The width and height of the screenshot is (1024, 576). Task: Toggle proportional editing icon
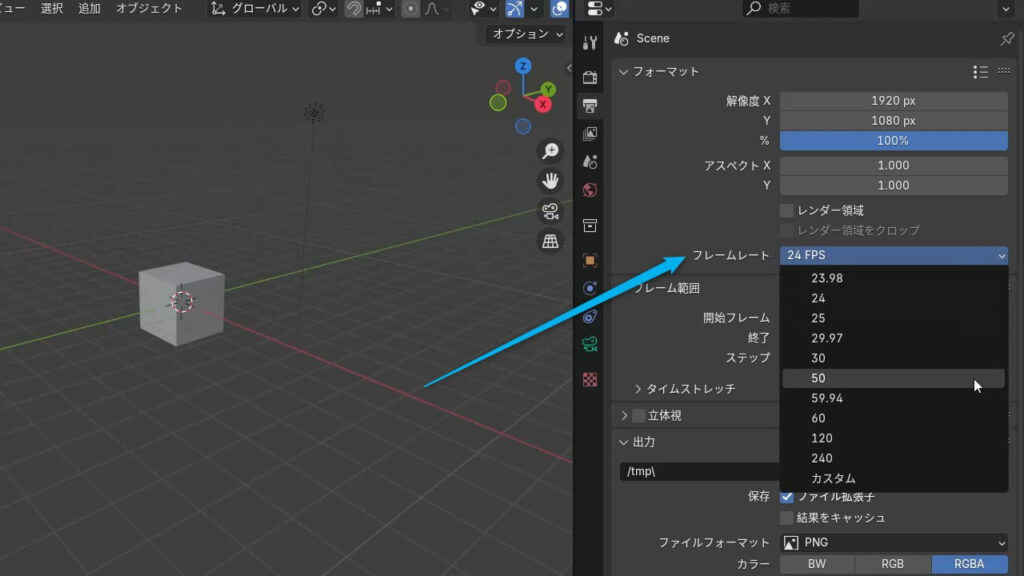(410, 8)
